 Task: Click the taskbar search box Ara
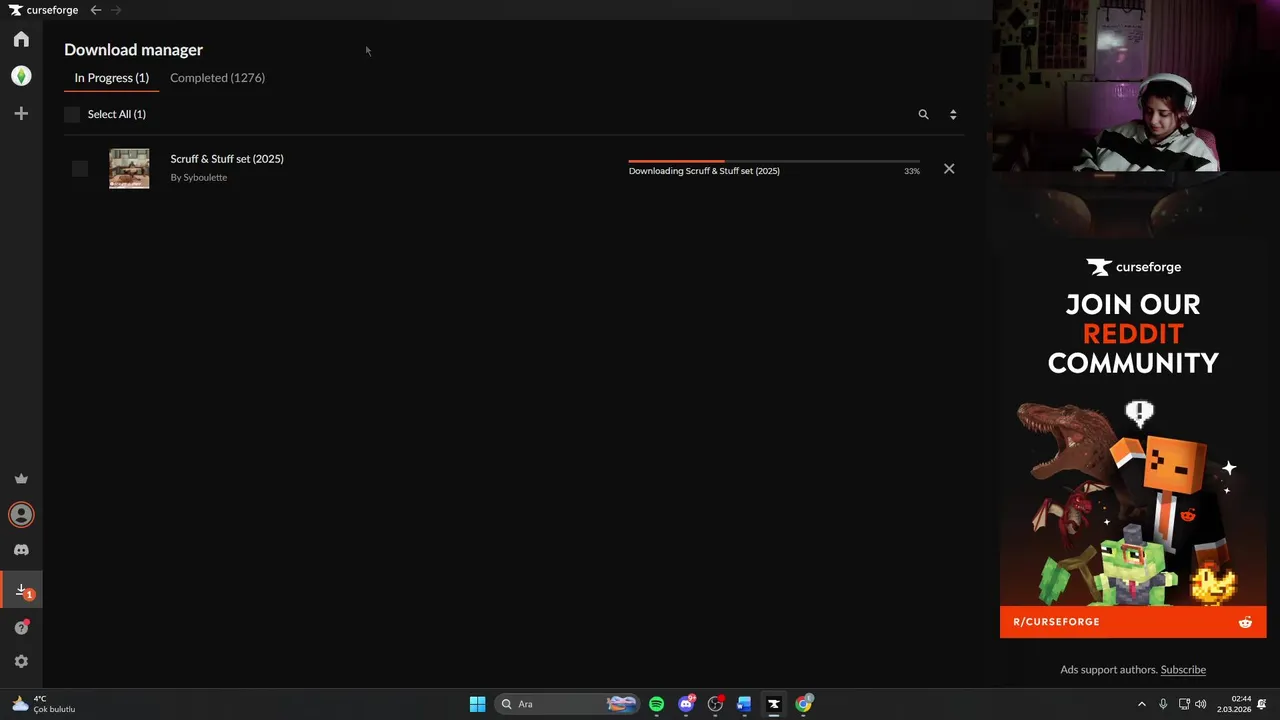(x=567, y=704)
